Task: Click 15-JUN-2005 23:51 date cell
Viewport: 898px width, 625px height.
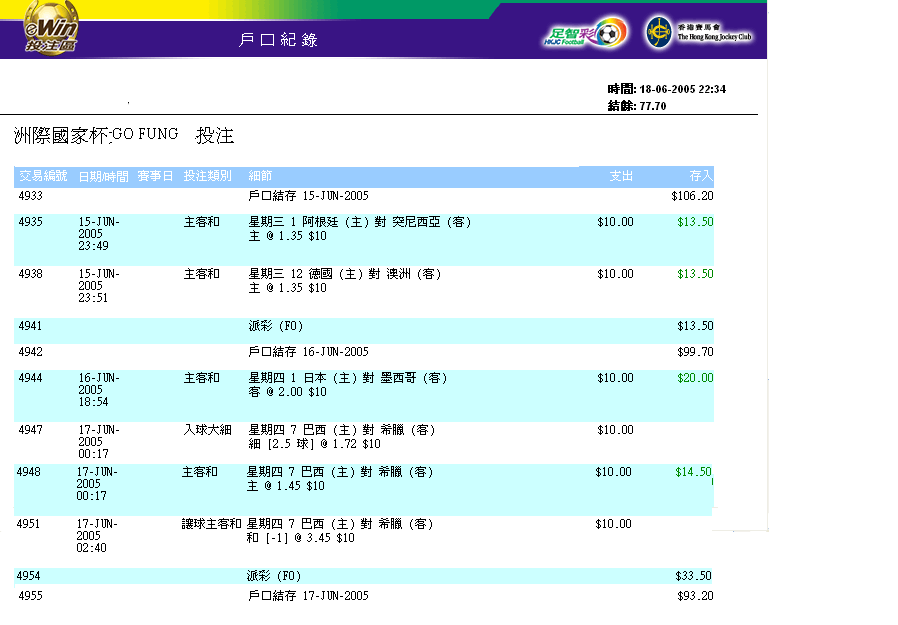Action: pyautogui.click(x=99, y=286)
